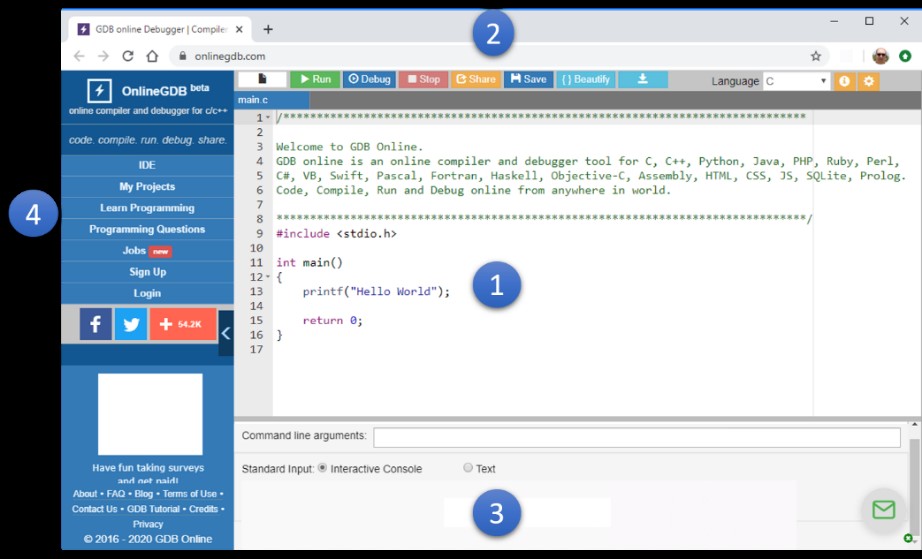Reload the page with refresh icon
Image resolution: width=922 pixels, height=559 pixels.
pos(128,56)
